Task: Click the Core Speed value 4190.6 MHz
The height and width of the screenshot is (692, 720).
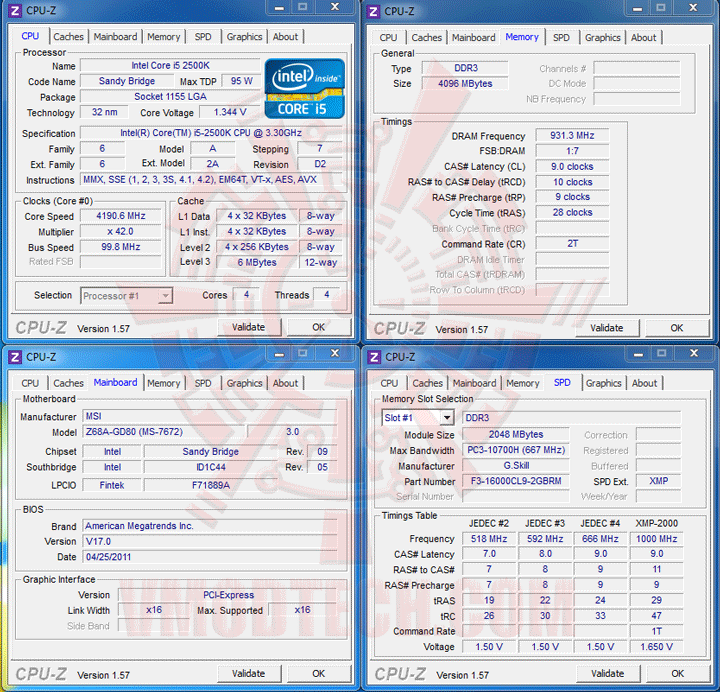Action: (x=121, y=216)
